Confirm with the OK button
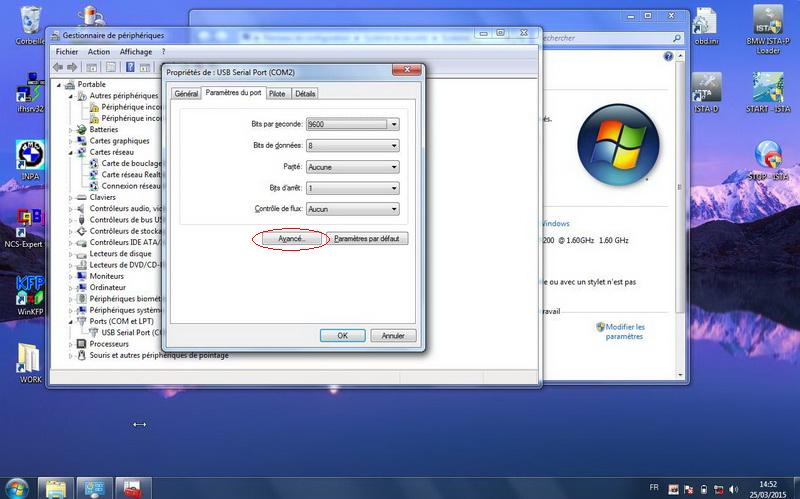The width and height of the screenshot is (800, 499). pyautogui.click(x=342, y=336)
